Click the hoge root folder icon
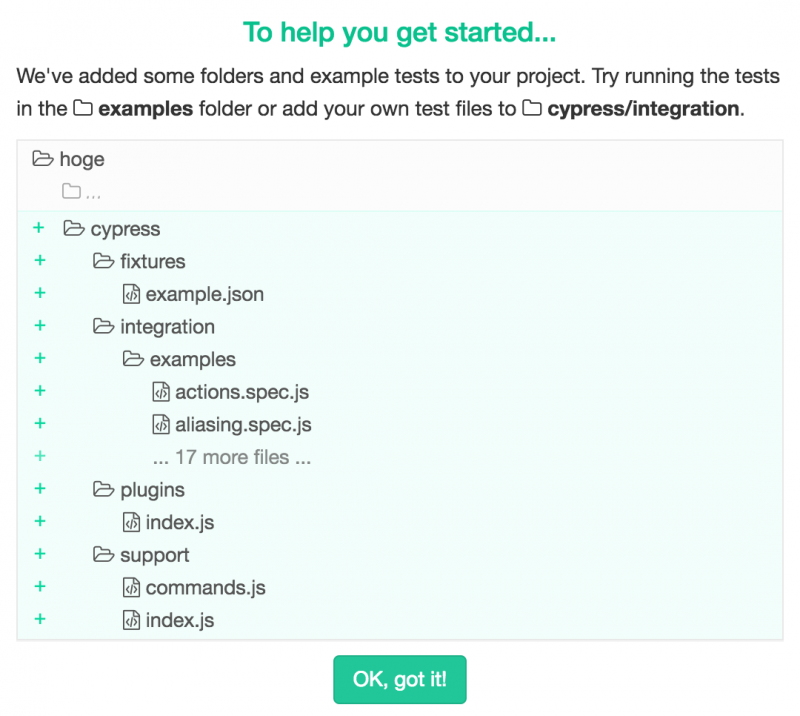 click(43, 159)
